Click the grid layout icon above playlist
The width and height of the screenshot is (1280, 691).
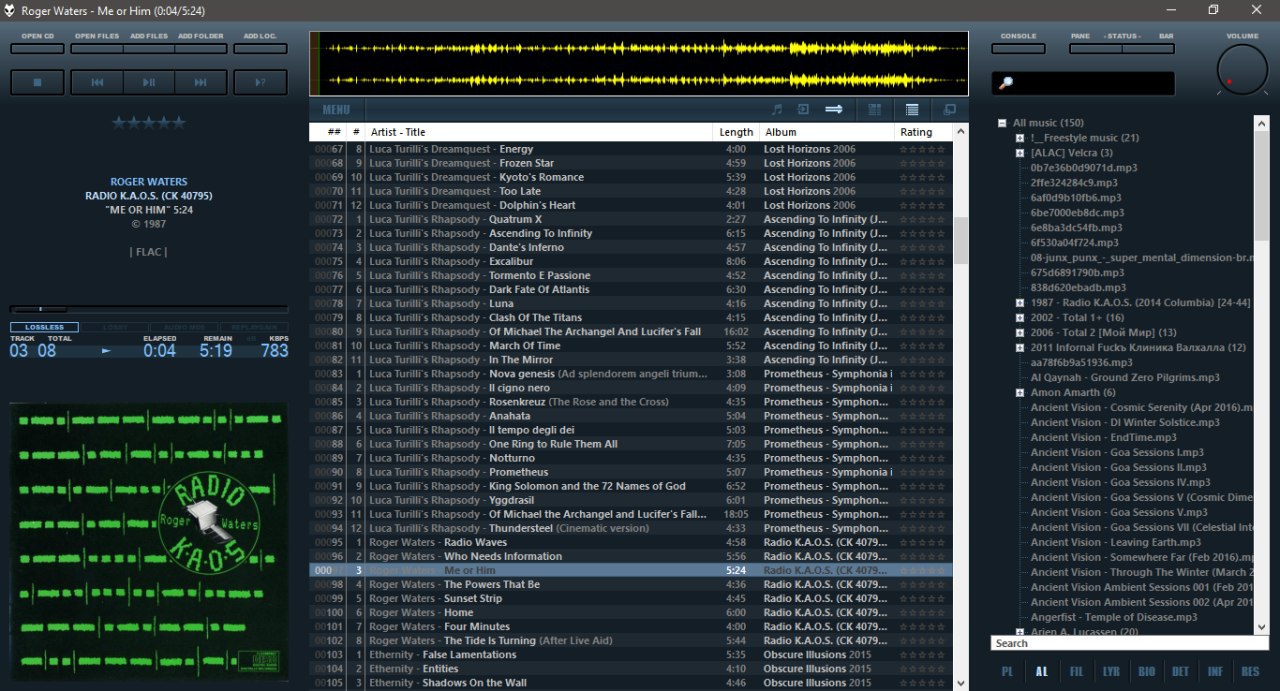pos(875,110)
